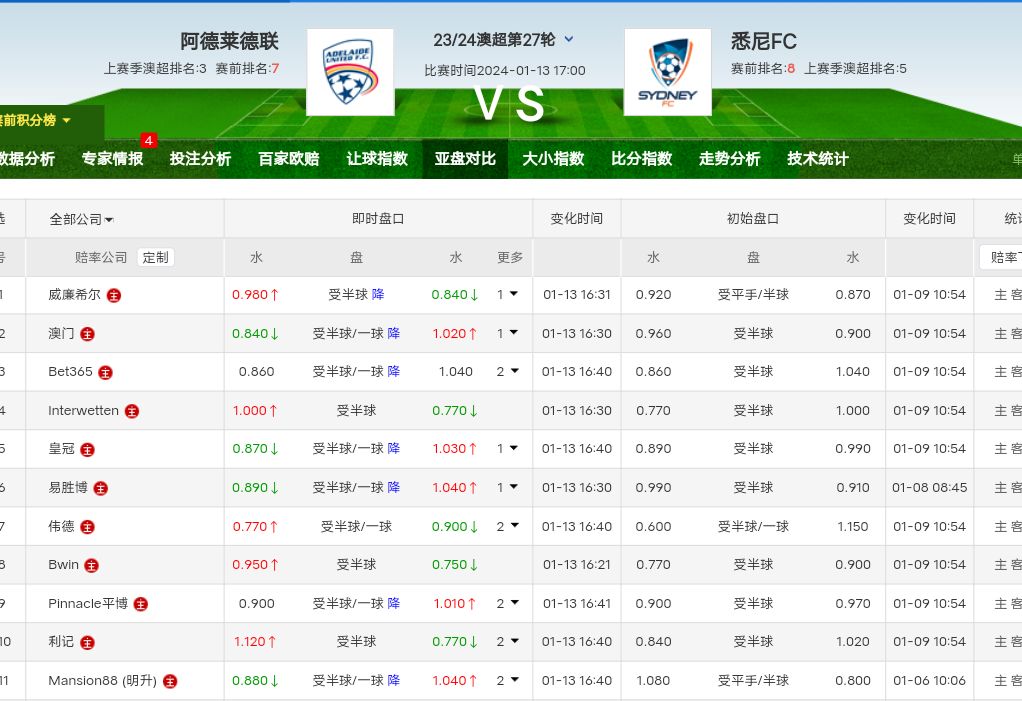Click the red 主 icon beside Mansion88

click(x=170, y=681)
